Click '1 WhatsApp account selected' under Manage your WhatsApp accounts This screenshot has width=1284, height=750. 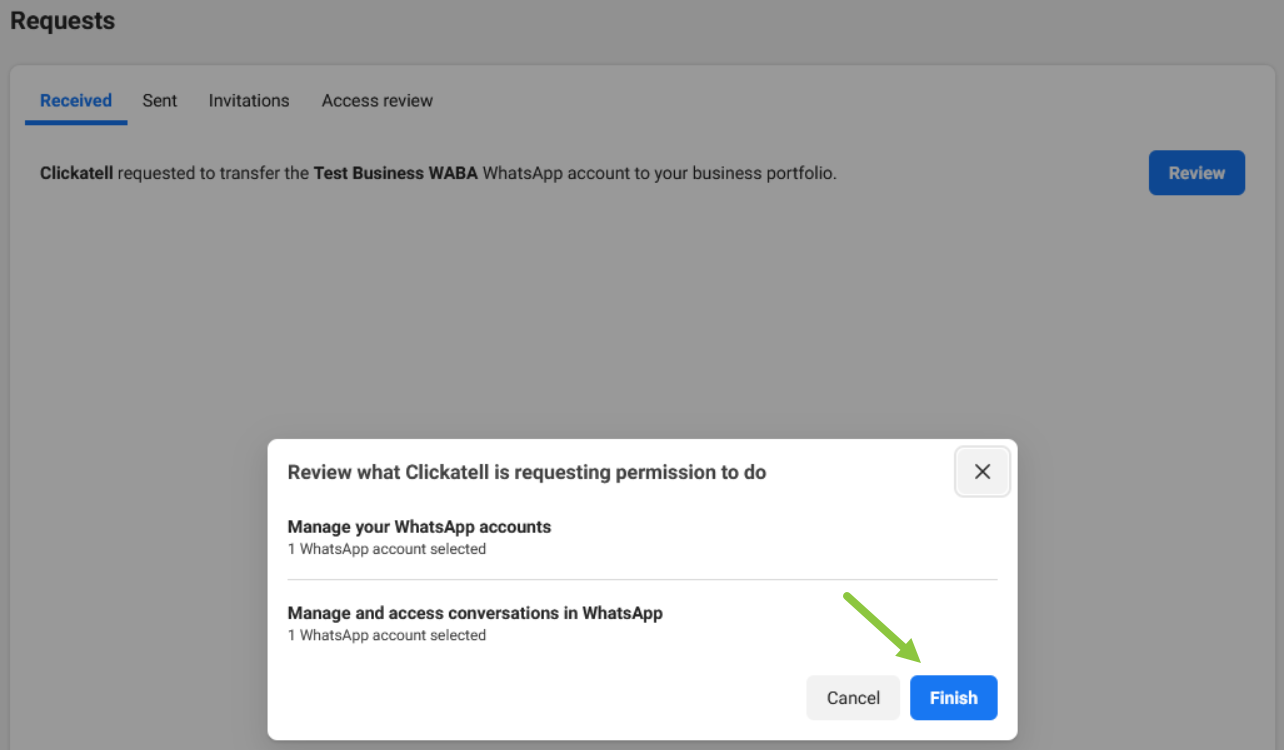(x=387, y=549)
